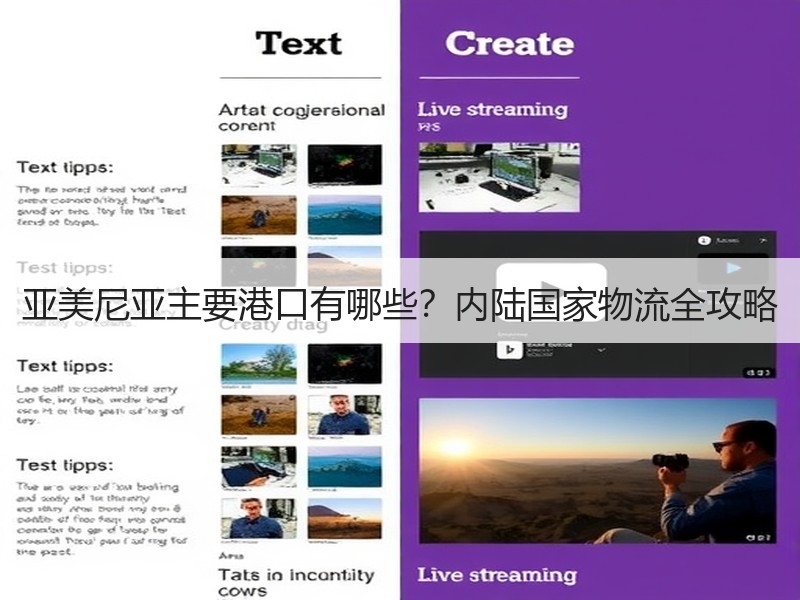The height and width of the screenshot is (600, 800).
Task: Click the "Artat cogjersional corent" section title
Action: click(302, 117)
